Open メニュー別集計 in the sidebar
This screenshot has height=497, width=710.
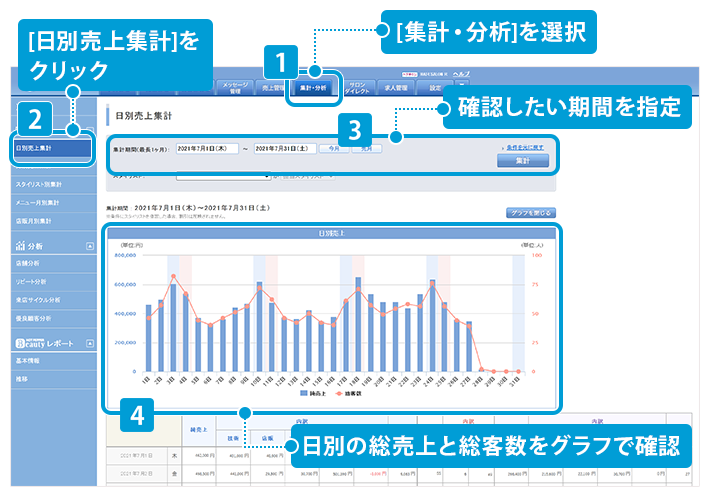(37, 202)
